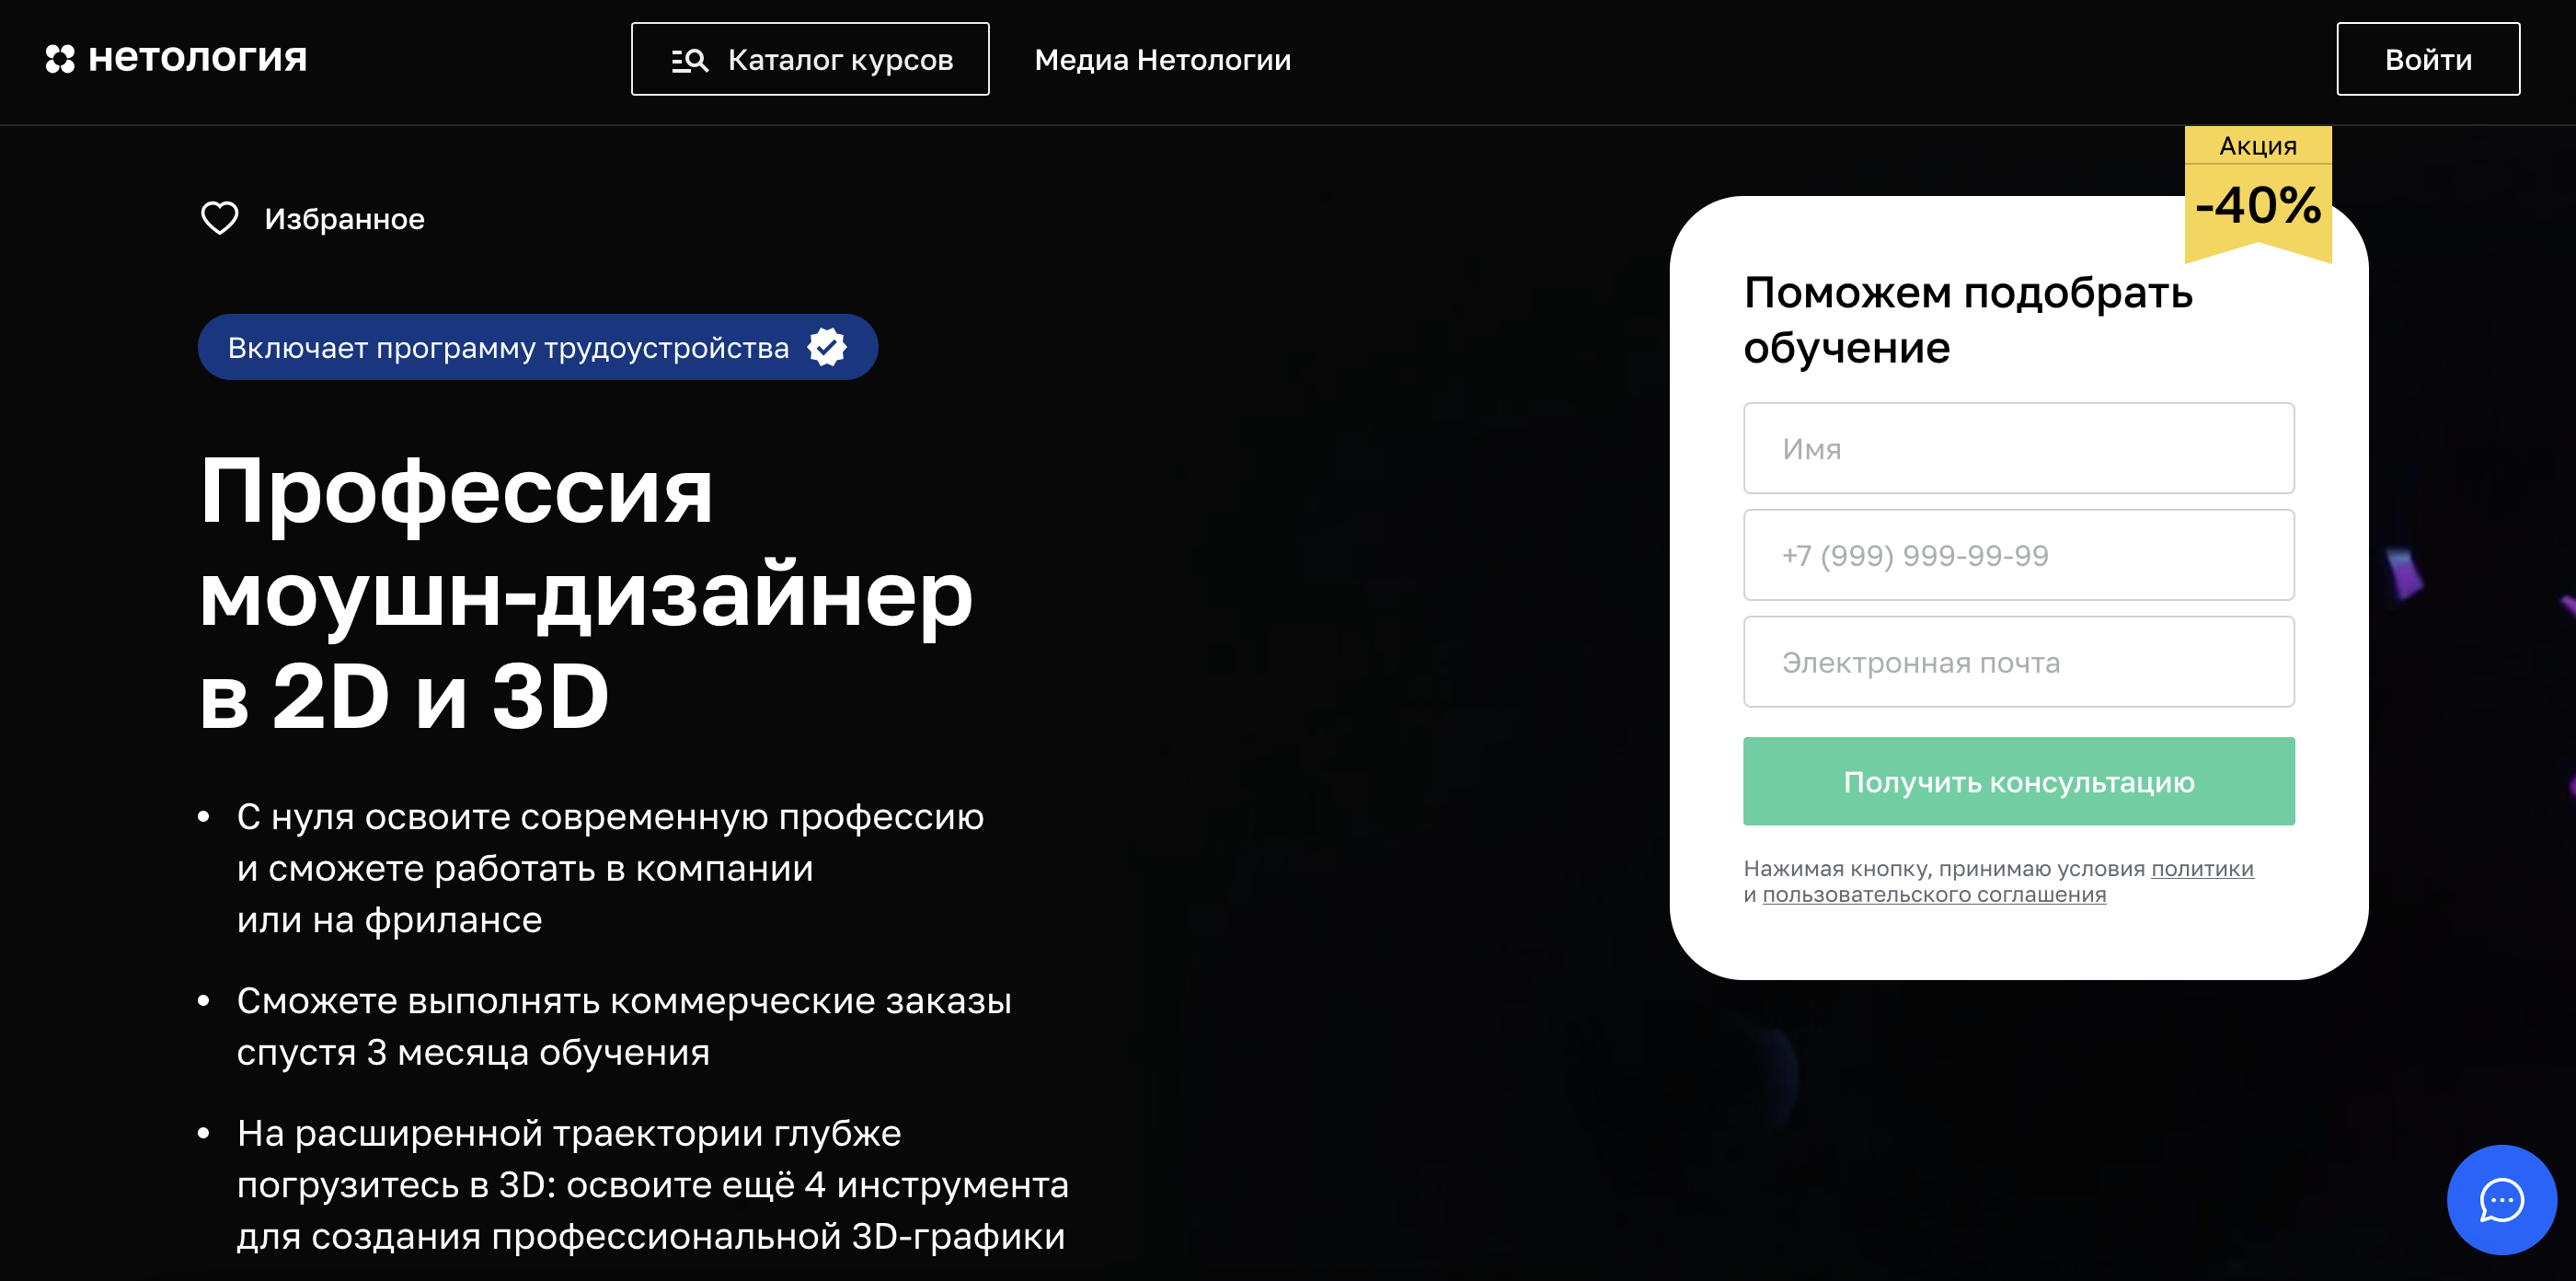Toggle the Избранное heart icon
Screen dimensions: 2576x1281
tap(220, 218)
